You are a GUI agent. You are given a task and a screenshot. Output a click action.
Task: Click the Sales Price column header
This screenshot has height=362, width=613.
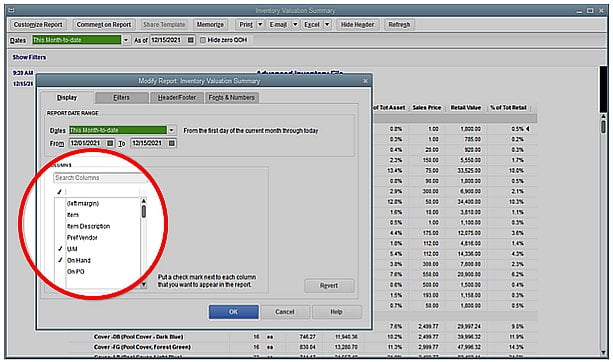[427, 108]
